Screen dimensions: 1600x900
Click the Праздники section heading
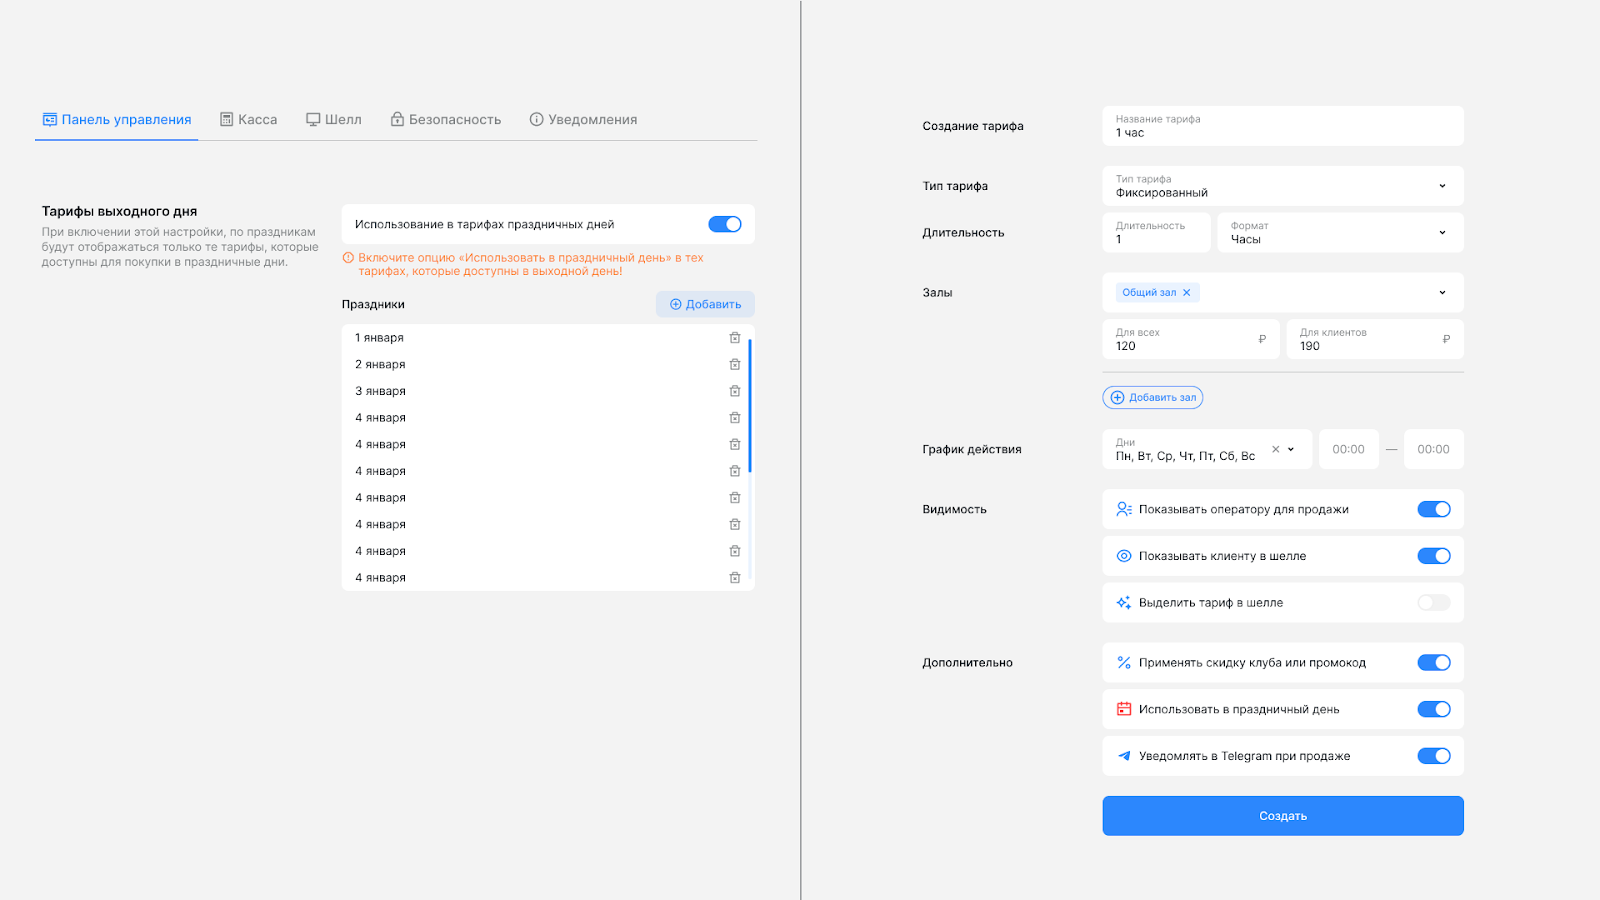click(373, 304)
